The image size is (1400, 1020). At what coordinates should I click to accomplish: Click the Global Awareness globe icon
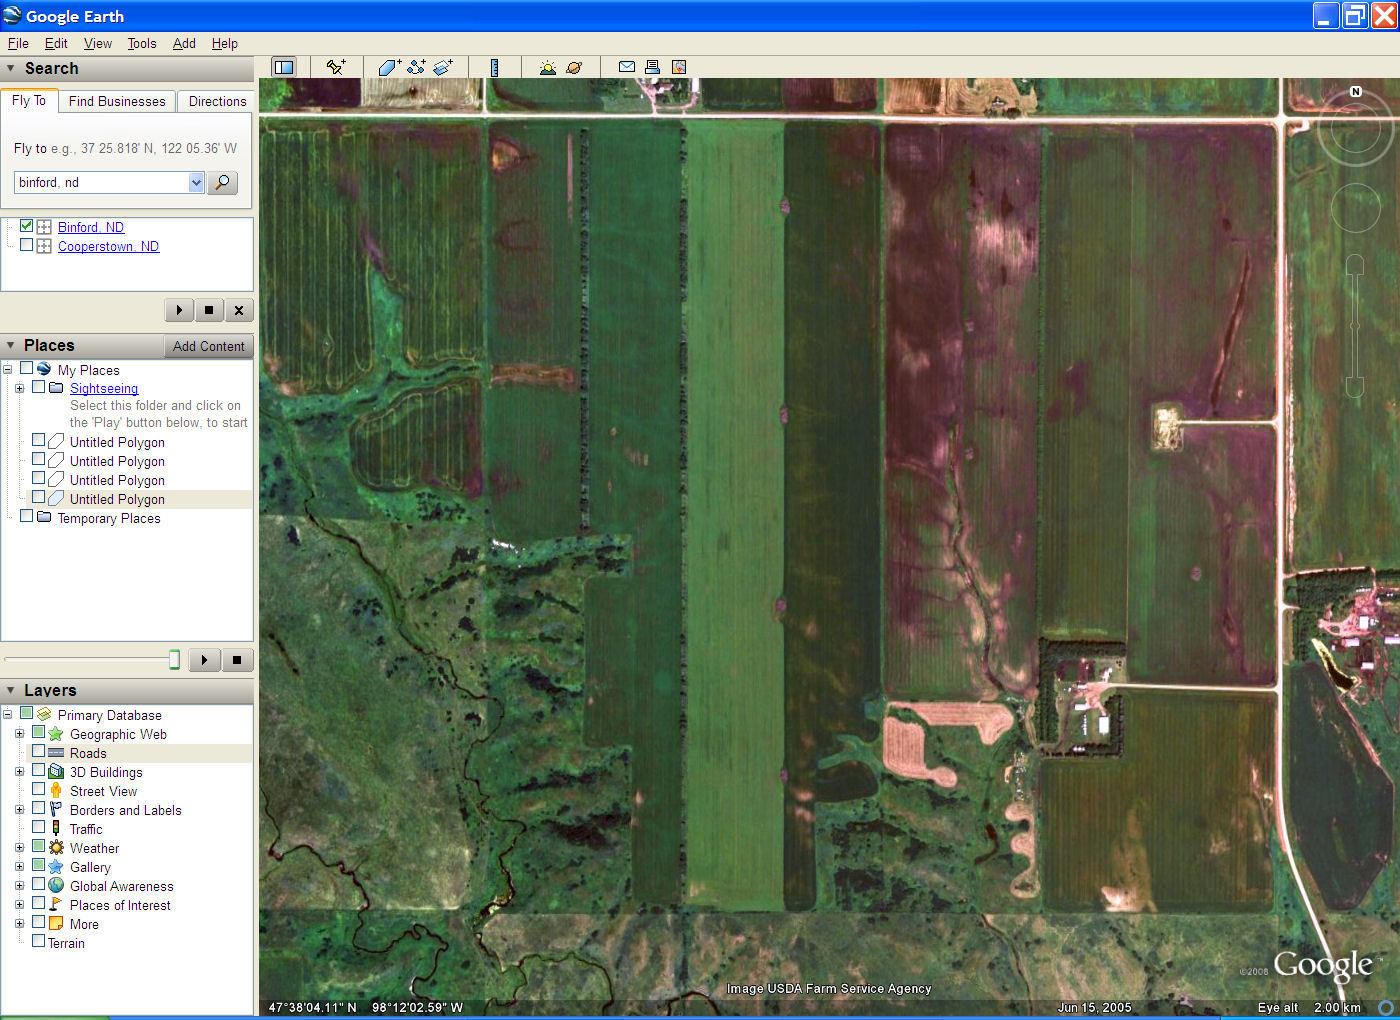[56, 886]
